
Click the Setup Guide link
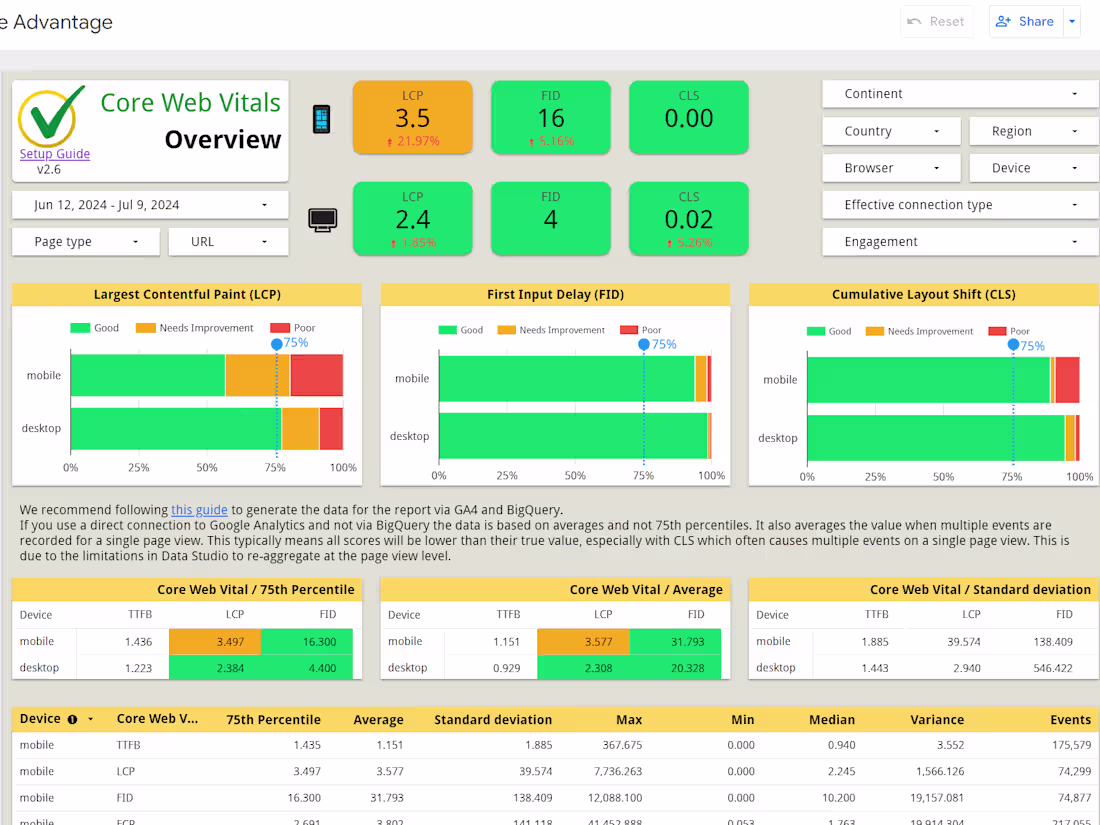point(54,153)
